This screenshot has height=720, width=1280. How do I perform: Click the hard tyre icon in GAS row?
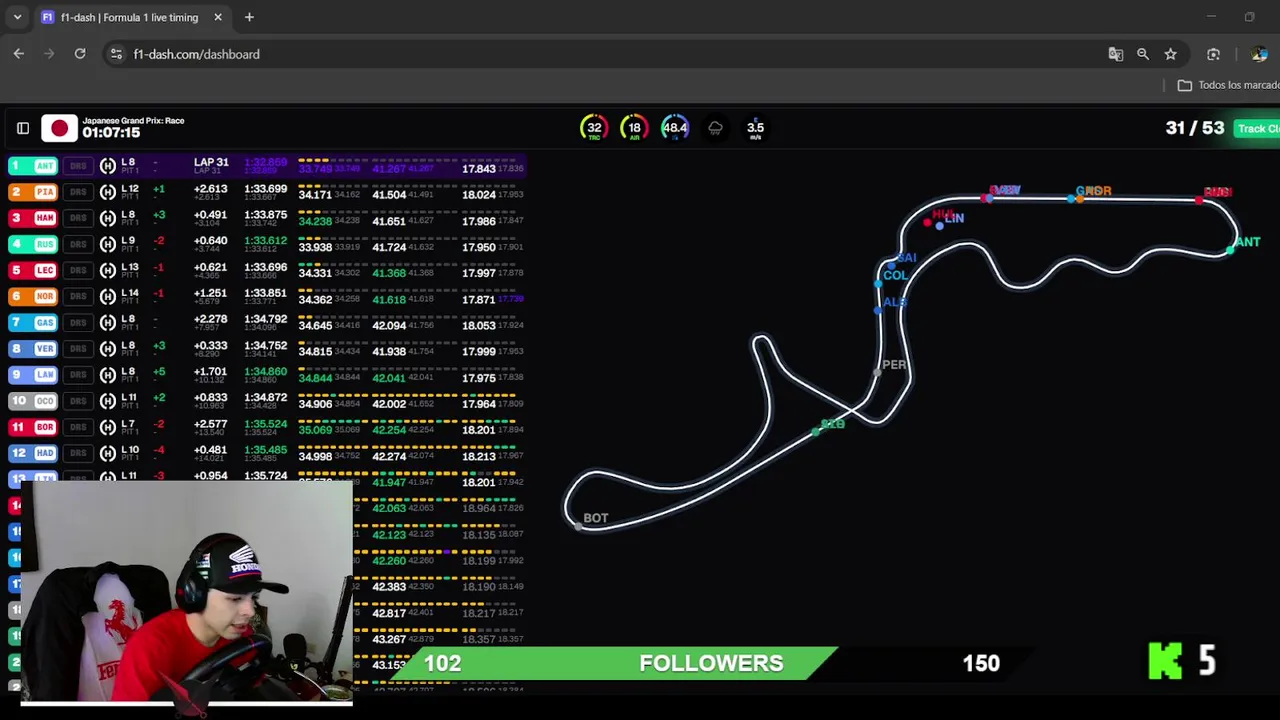[108, 322]
